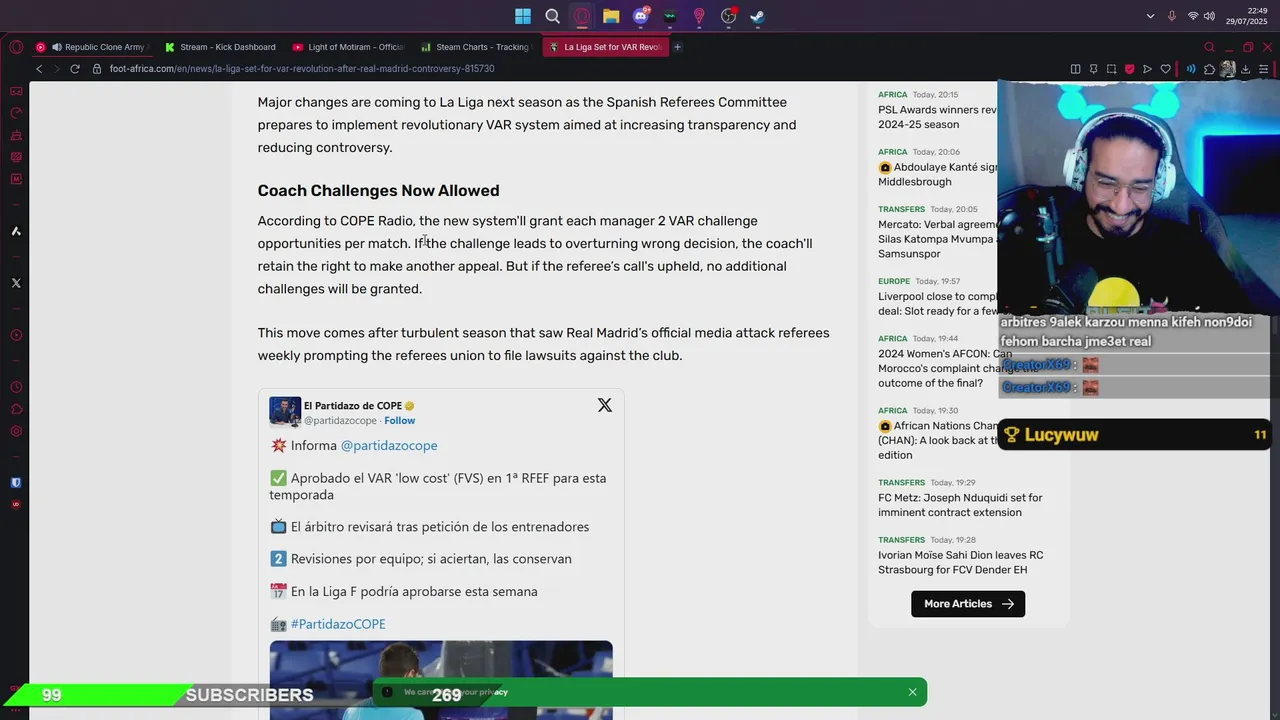
Task: Show hidden system tray icons chevron
Action: point(1151,16)
